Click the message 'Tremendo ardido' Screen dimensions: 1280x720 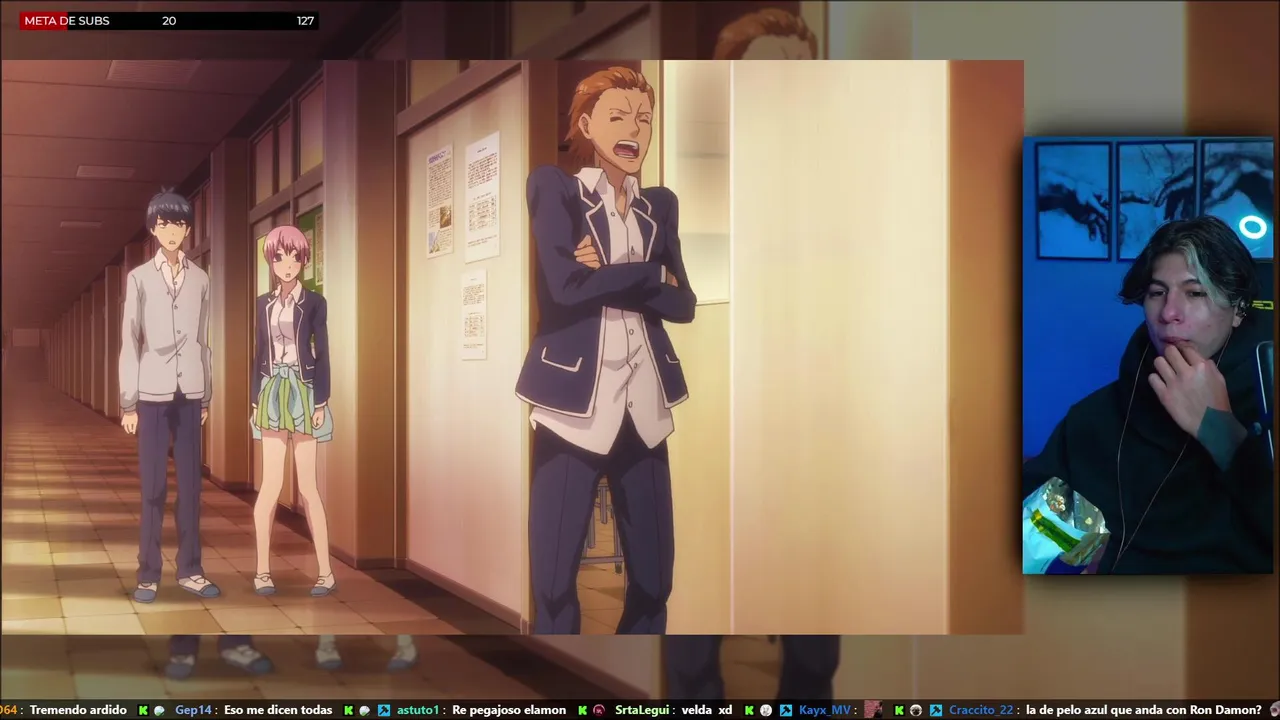(78, 710)
